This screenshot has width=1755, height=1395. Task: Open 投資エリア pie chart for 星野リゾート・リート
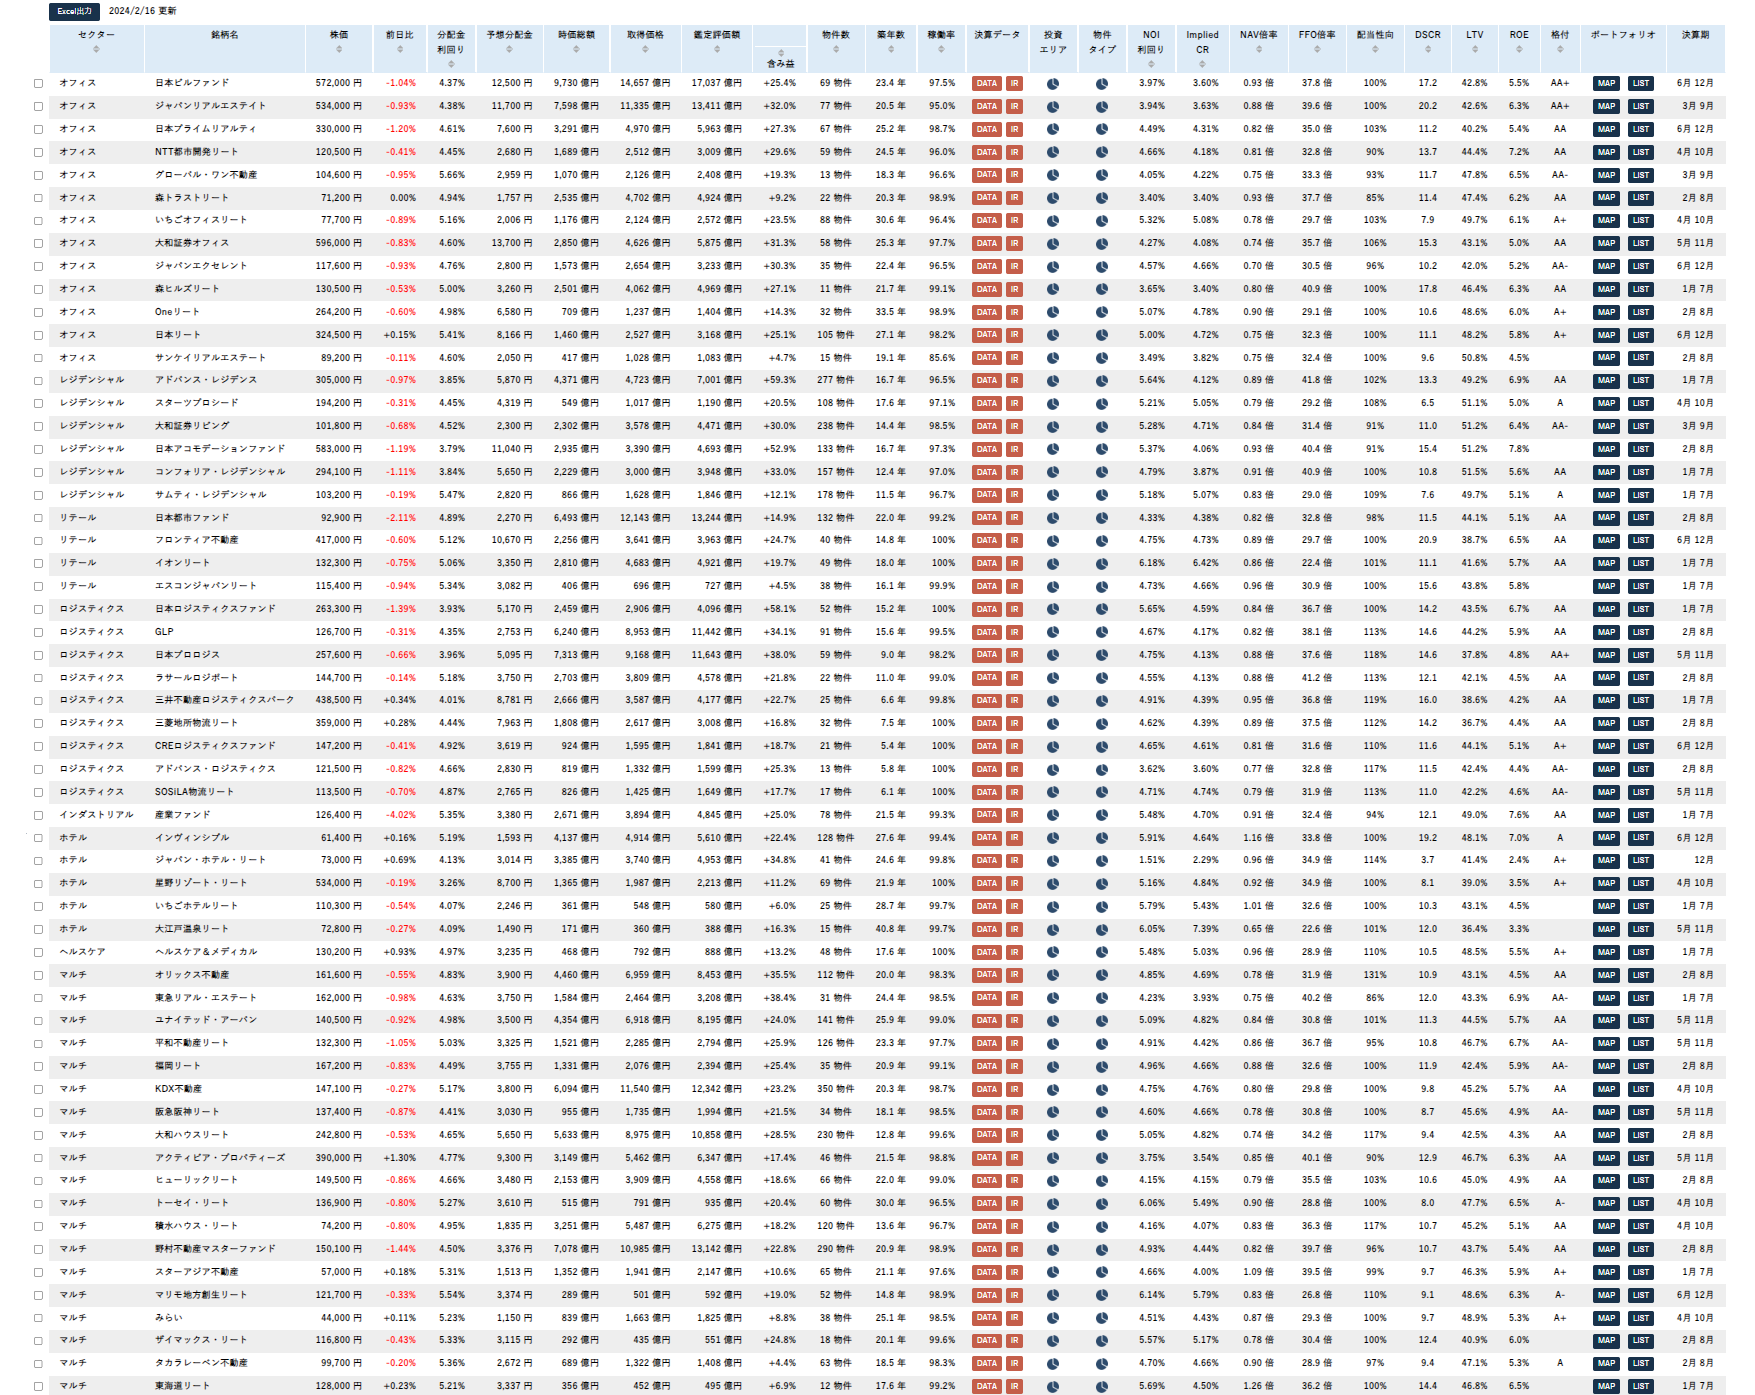click(1053, 884)
